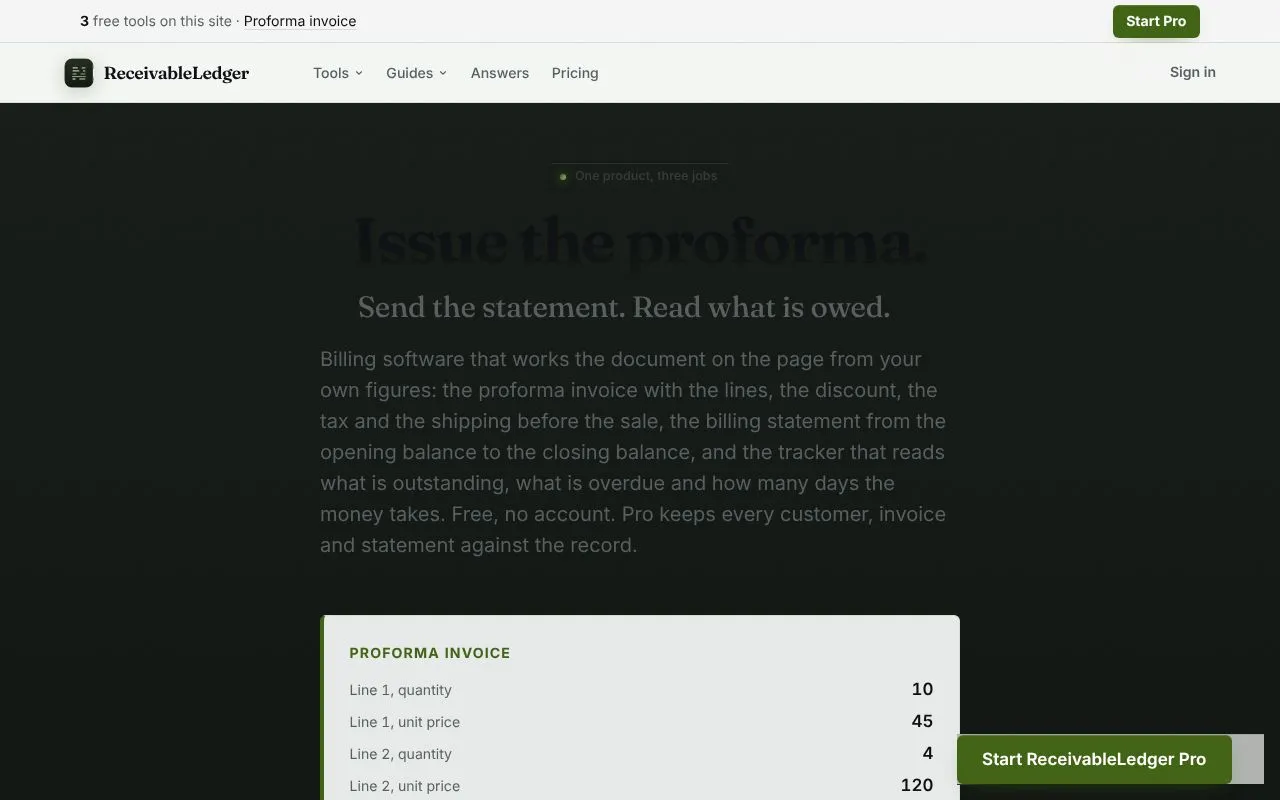Image resolution: width=1280 pixels, height=800 pixels.
Task: Select the Line 1, quantity value 10
Action: tap(922, 689)
